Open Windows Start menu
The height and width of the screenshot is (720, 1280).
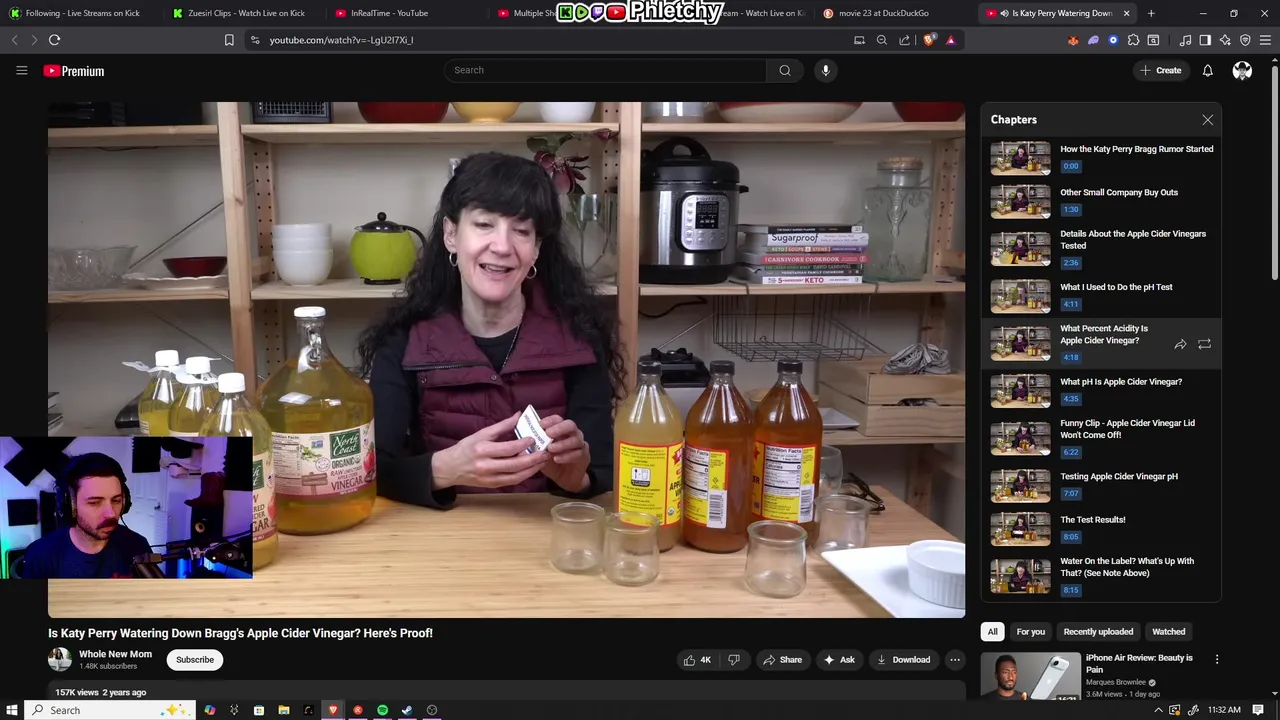pyautogui.click(x=12, y=710)
